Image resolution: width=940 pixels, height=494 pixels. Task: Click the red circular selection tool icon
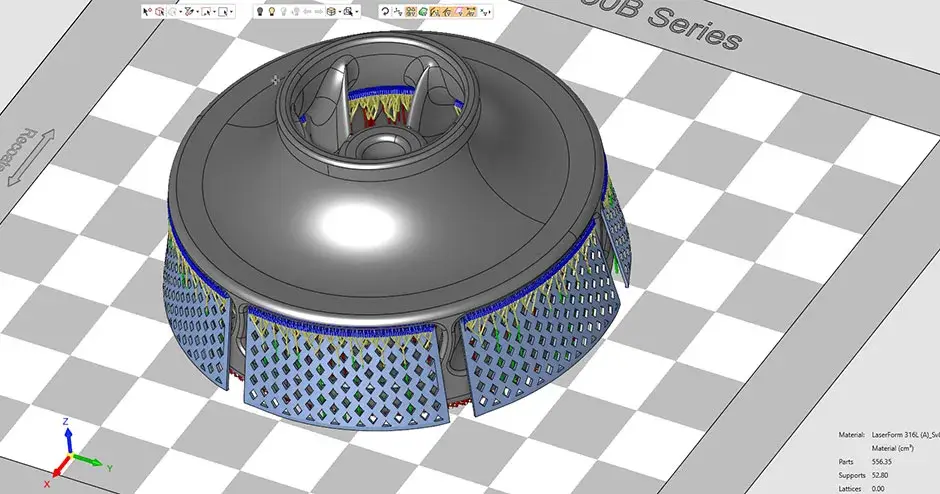[158, 12]
